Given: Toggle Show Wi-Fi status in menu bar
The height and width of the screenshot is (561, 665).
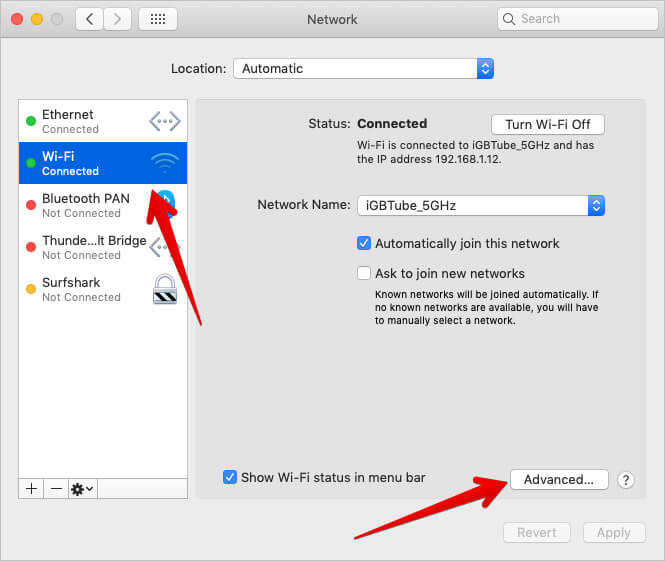Looking at the screenshot, I should 230,477.
